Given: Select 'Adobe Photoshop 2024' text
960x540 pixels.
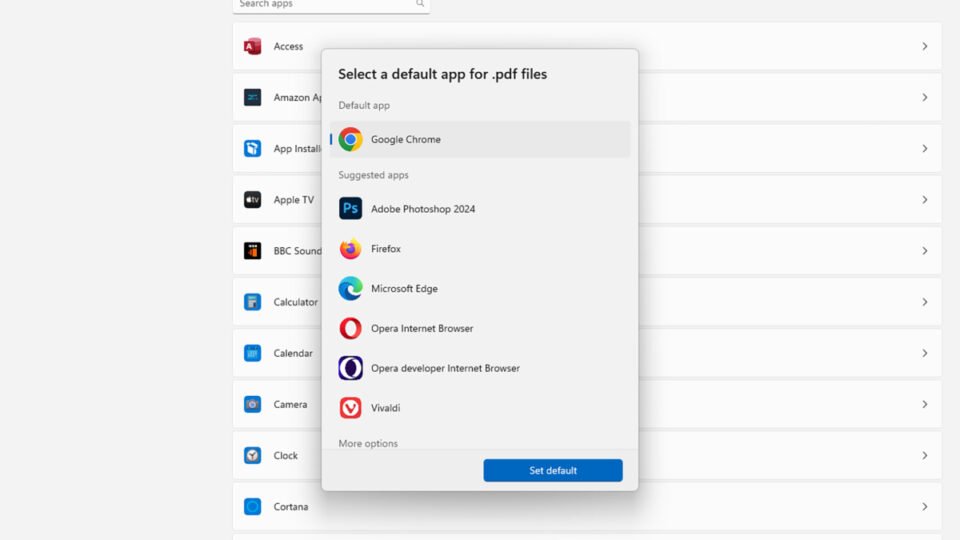Looking at the screenshot, I should coord(423,209).
